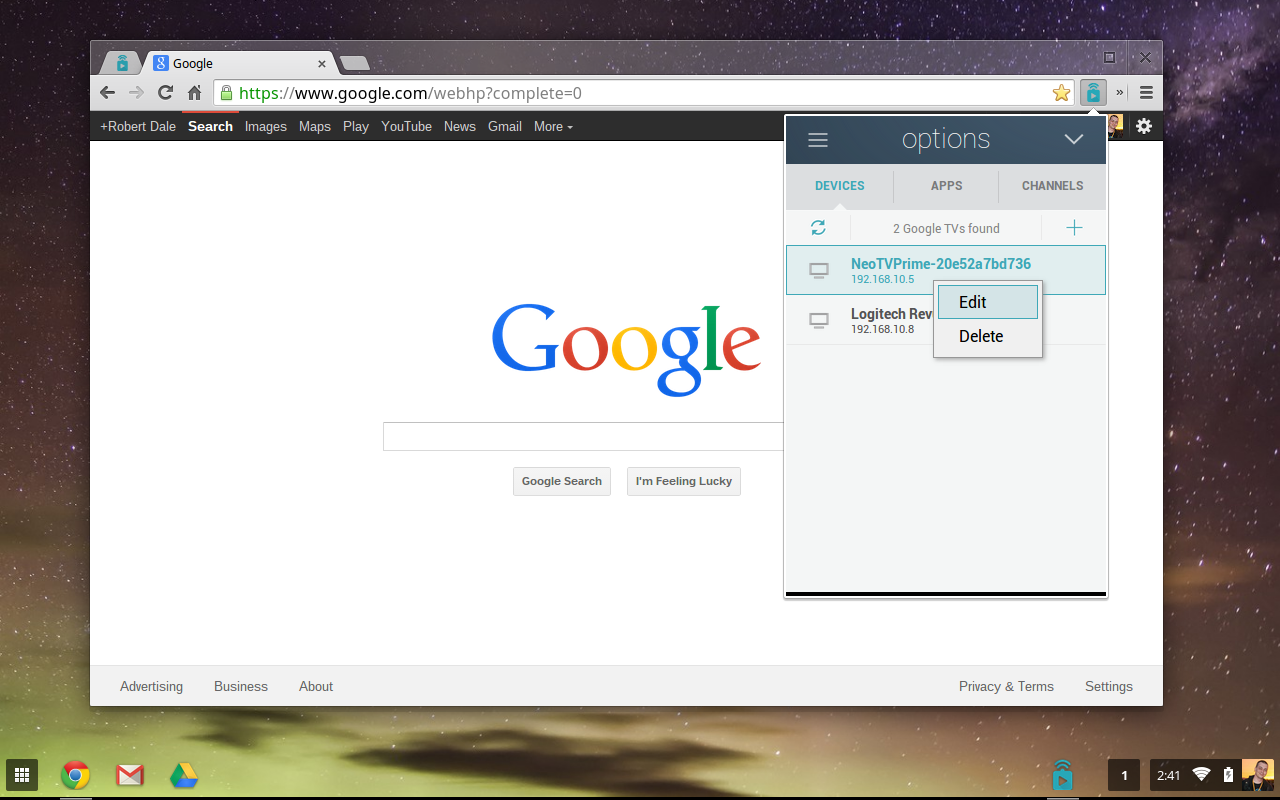Click the I'm Feeling Lucky button

coord(683,481)
